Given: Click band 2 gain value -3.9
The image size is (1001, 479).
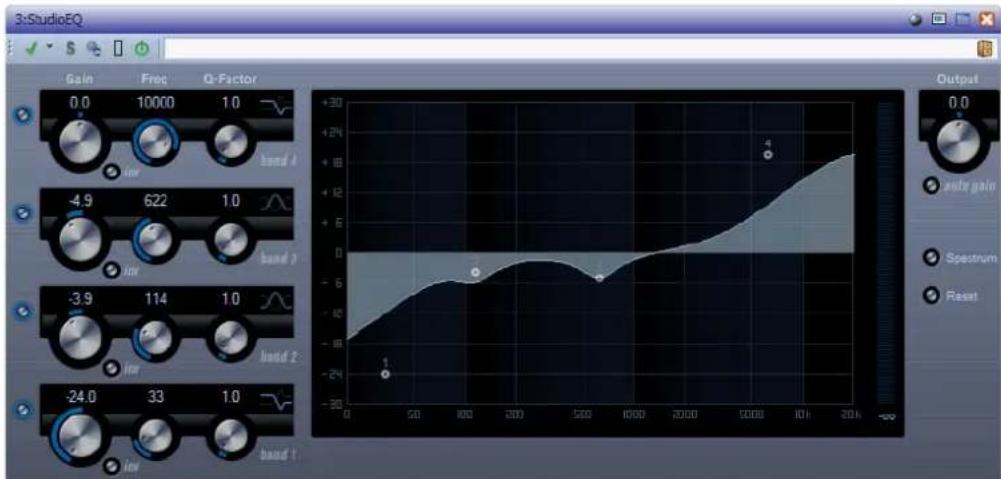Looking at the screenshot, I should tap(80, 299).
